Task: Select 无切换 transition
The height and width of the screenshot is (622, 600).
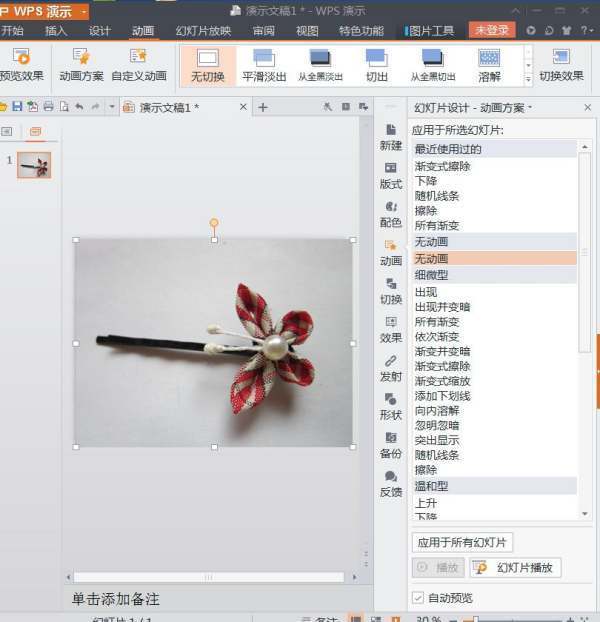Action: point(208,65)
